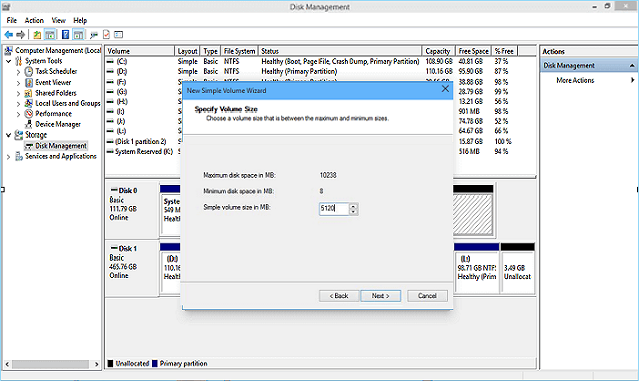Expand the Performance node

pyautogui.click(x=18, y=114)
